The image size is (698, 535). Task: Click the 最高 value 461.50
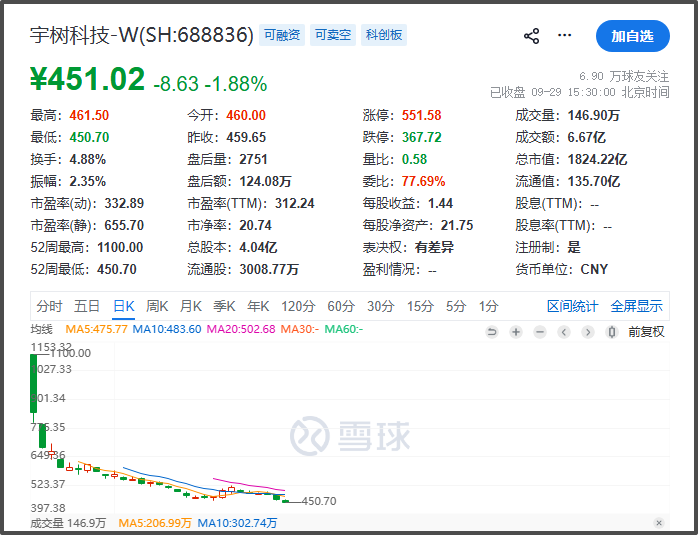click(x=89, y=116)
